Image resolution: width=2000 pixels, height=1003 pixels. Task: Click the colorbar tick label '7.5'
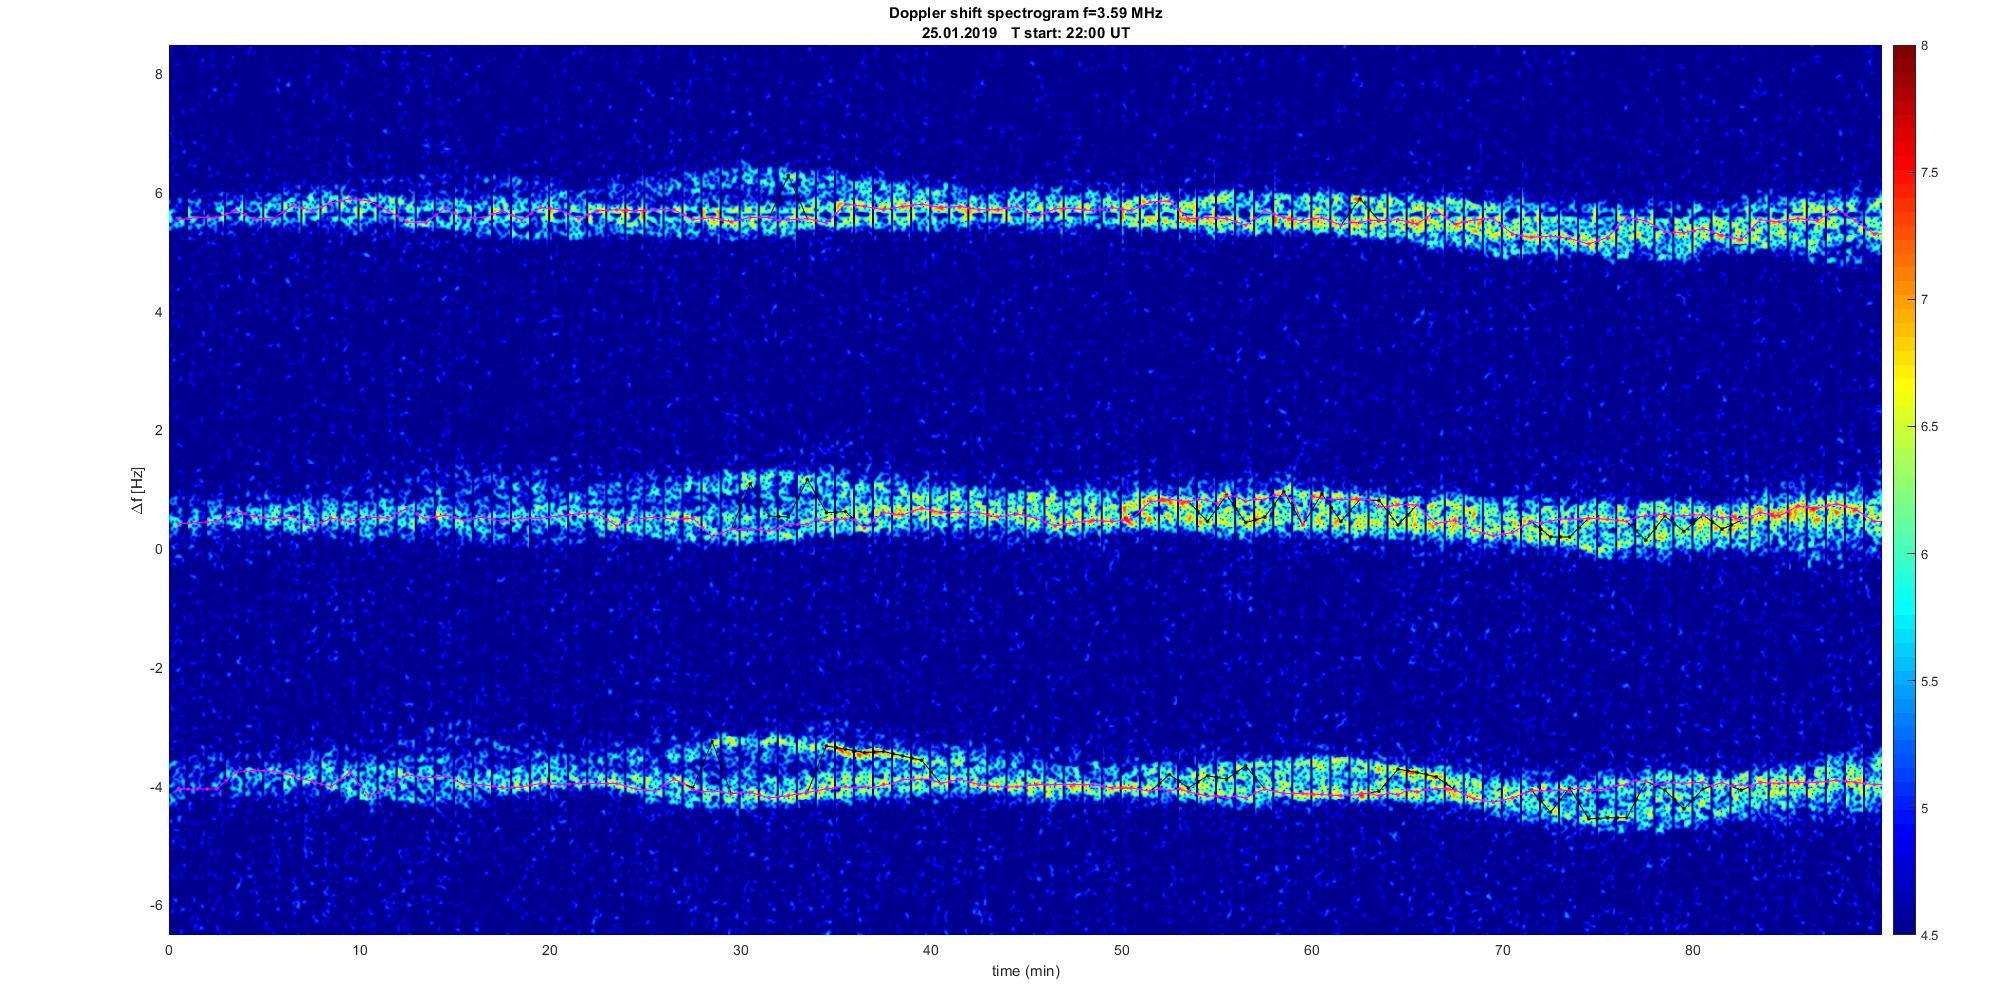click(x=1930, y=173)
